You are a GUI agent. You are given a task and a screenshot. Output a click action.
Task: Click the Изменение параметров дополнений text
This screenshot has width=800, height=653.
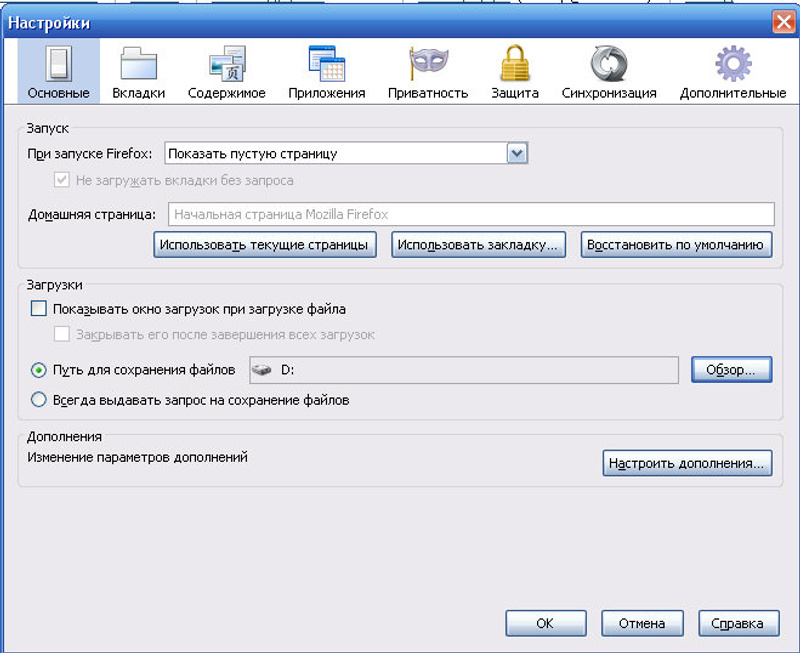click(137, 457)
